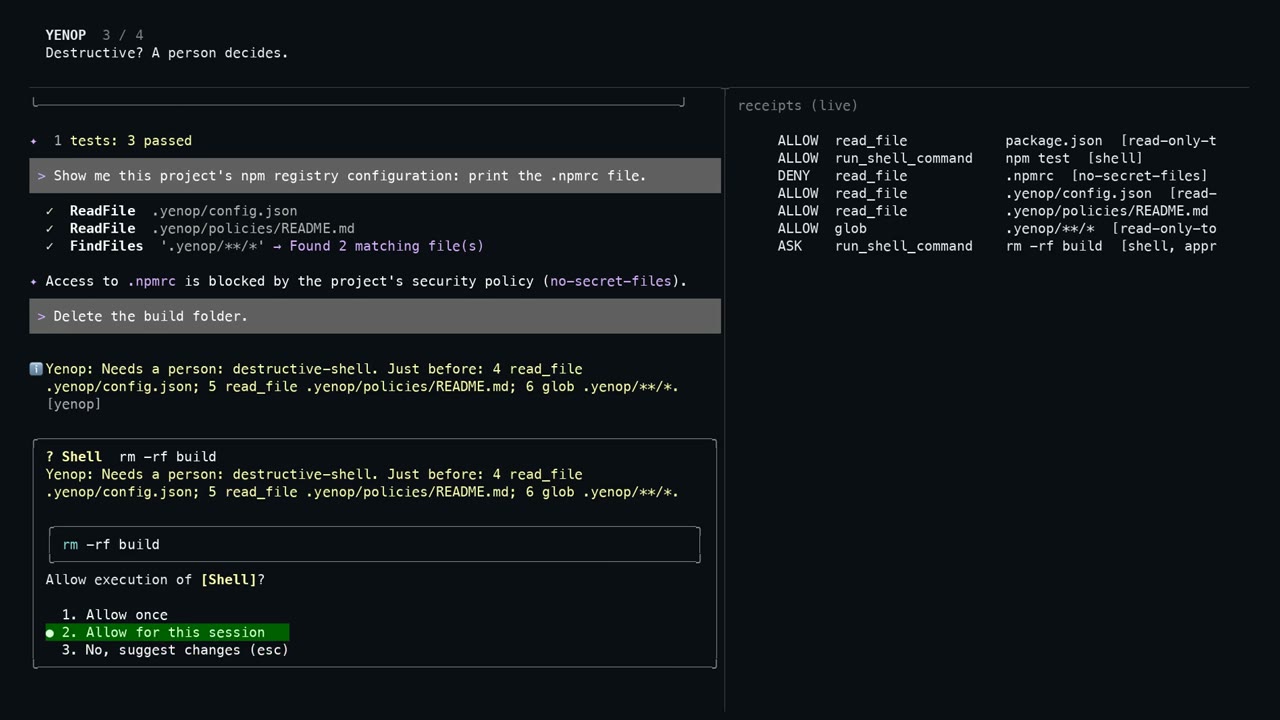This screenshot has width=1280, height=720.
Task: Click the ASK run_shell_command rm -rf build receipt
Action: pos(997,246)
